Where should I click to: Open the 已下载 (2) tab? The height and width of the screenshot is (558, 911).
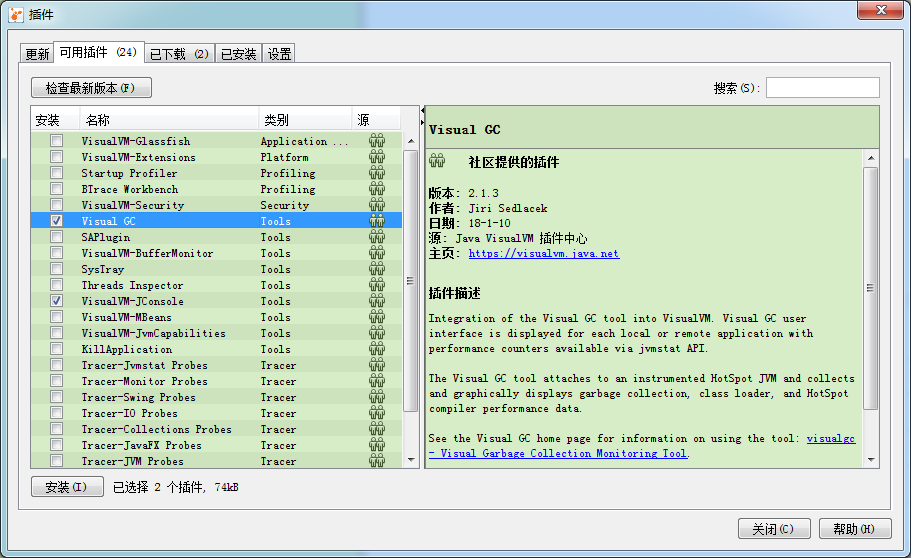(180, 53)
